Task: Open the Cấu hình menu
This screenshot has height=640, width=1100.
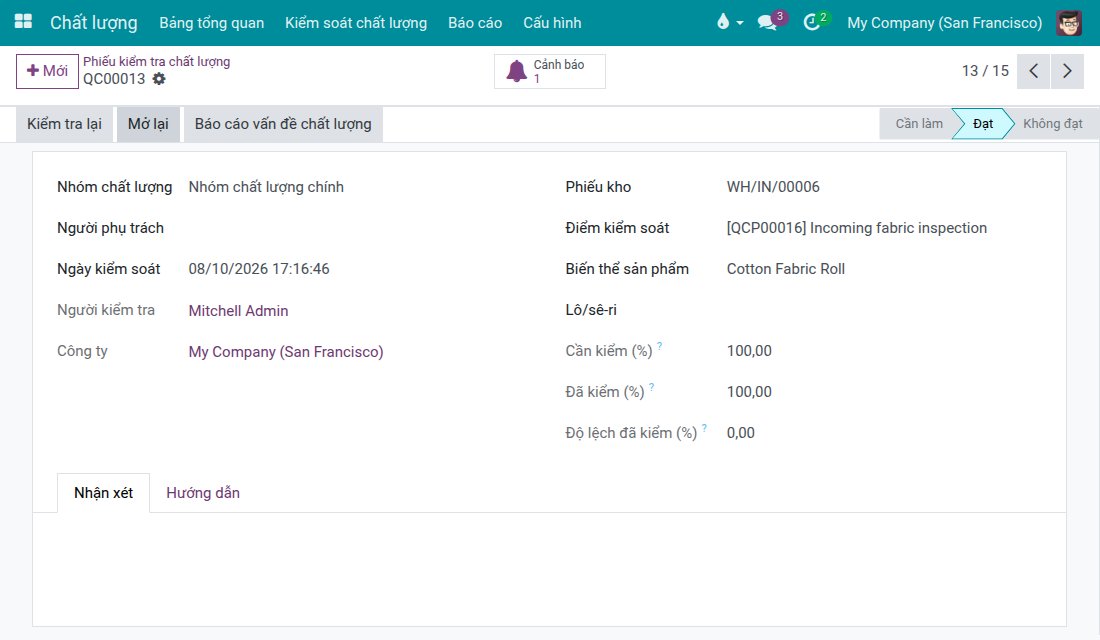Action: coord(552,22)
